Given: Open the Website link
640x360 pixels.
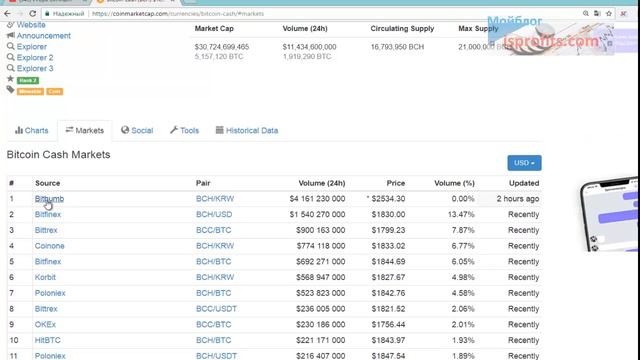Looking at the screenshot, I should point(31,25).
